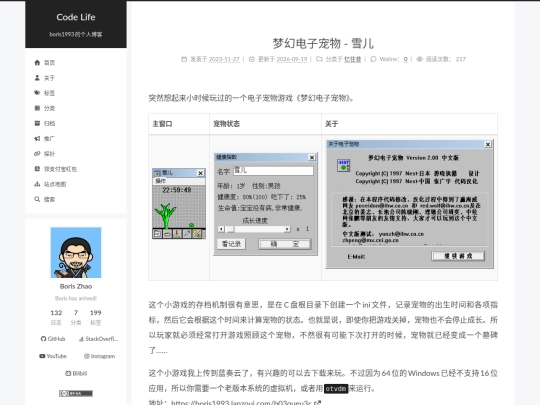Click the boris1993 personal blog subtitle
Screen dimensions: 540x405
(x=76, y=34)
